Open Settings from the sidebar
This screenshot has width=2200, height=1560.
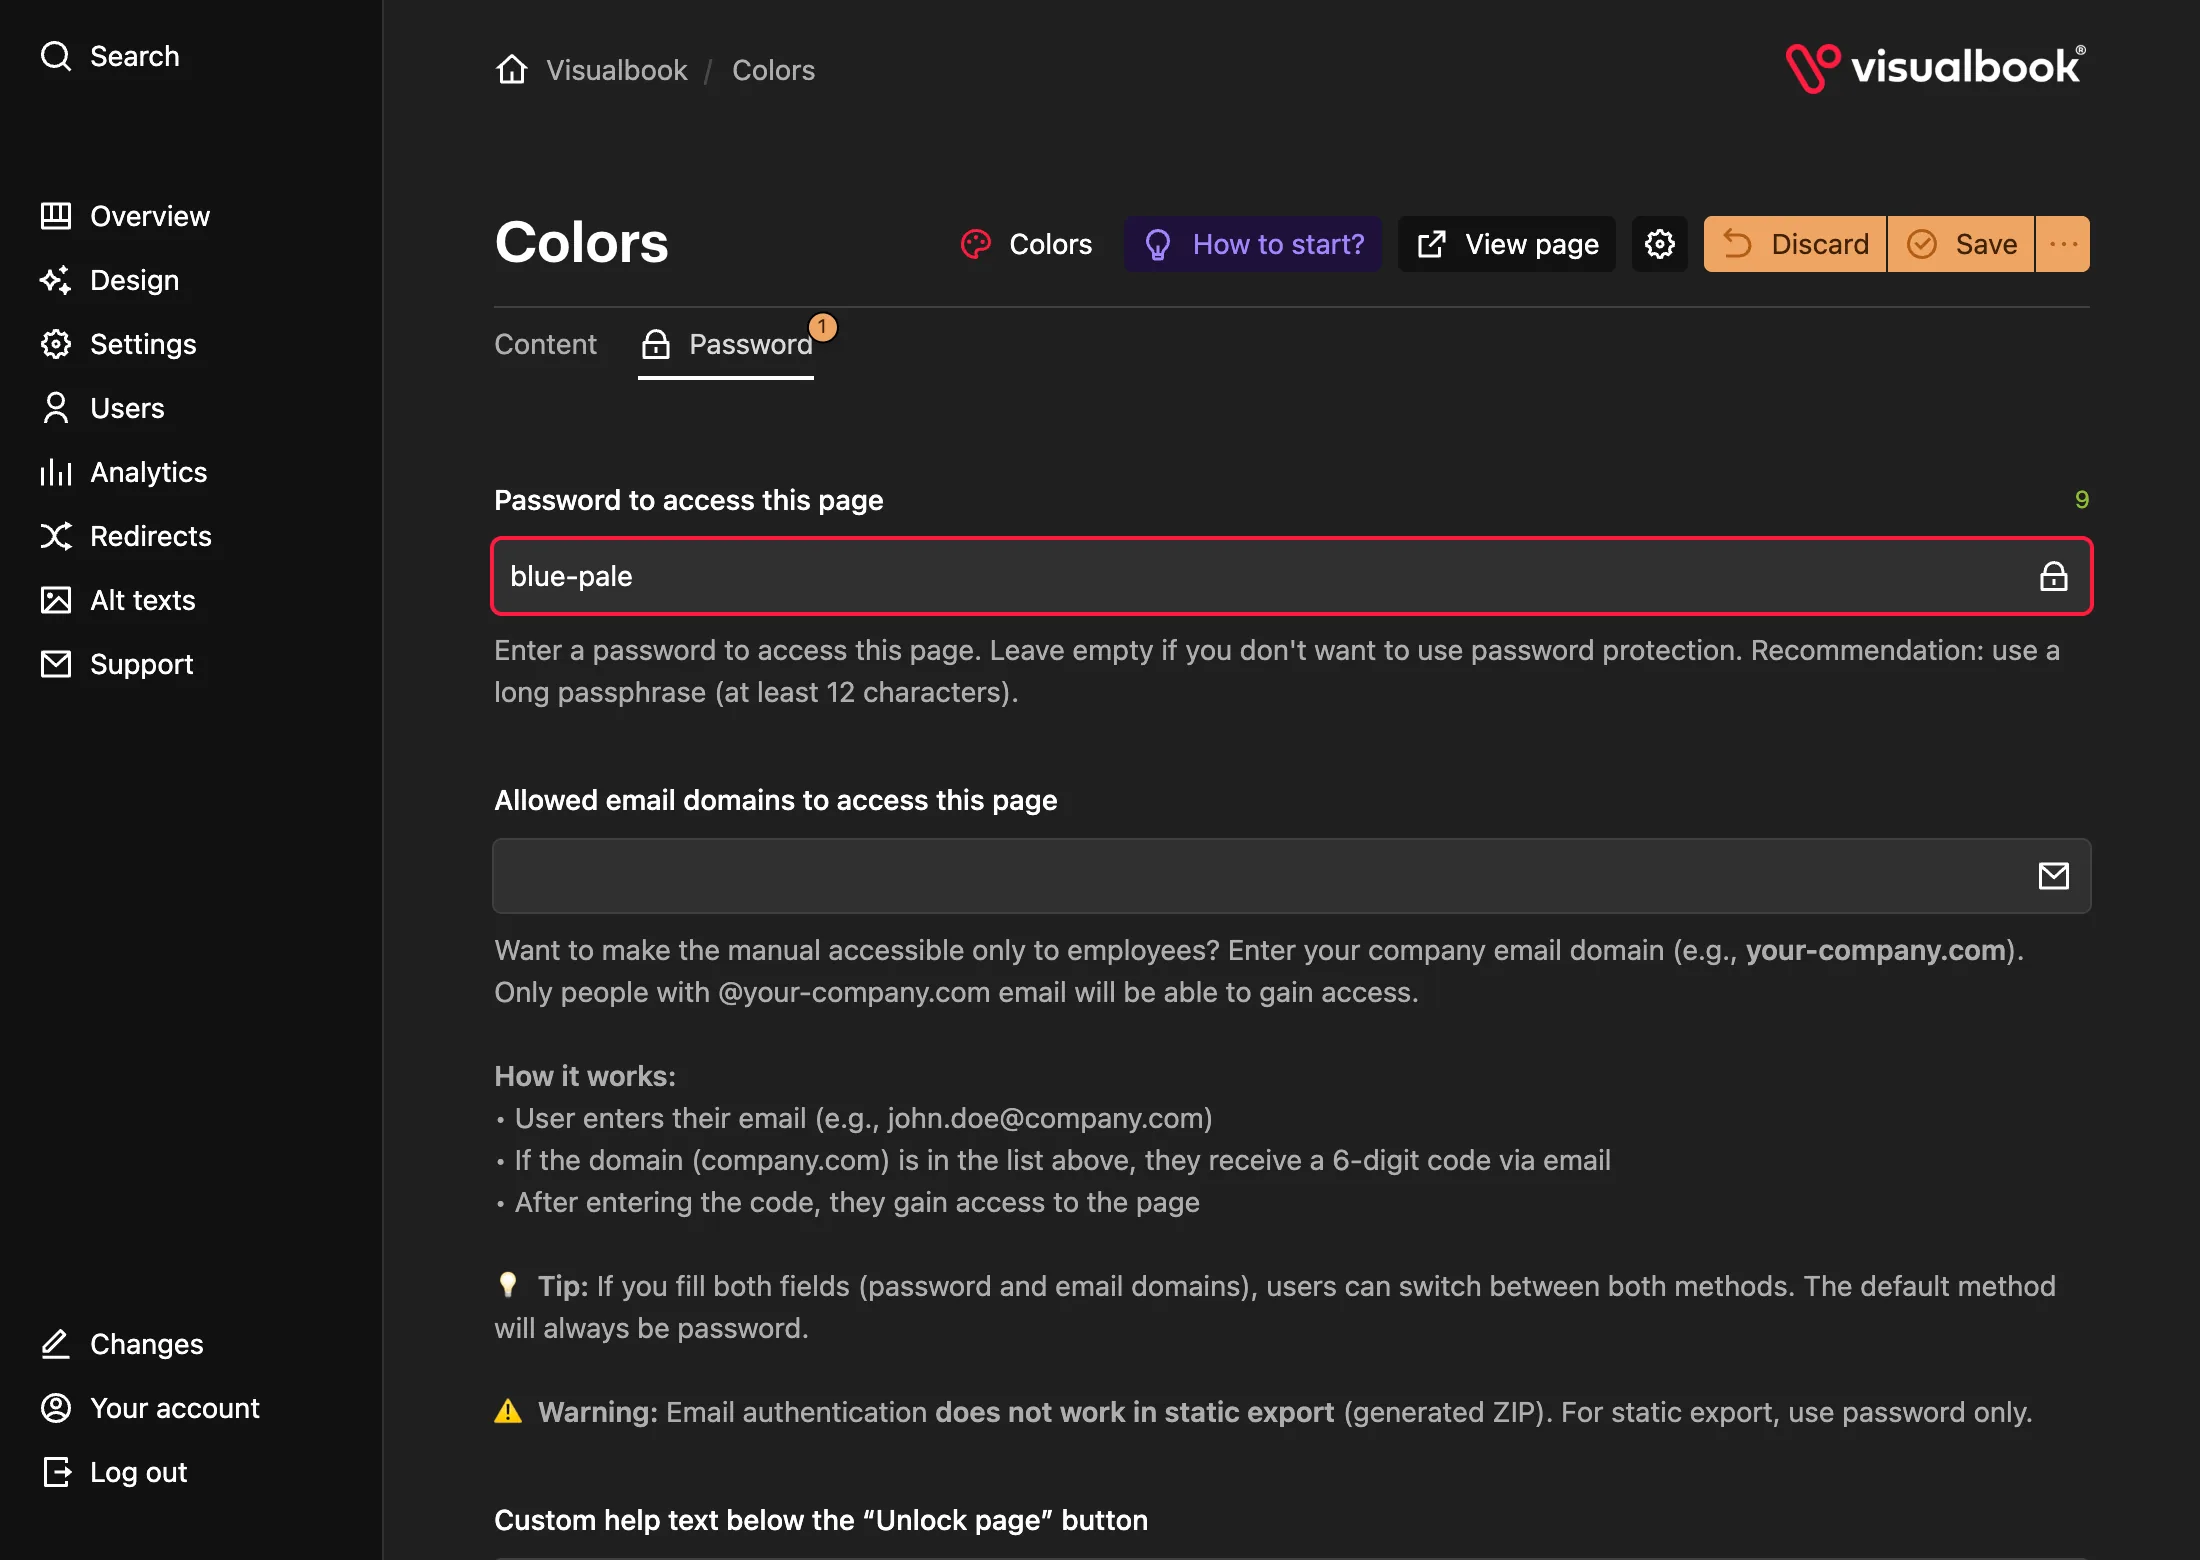pos(118,344)
